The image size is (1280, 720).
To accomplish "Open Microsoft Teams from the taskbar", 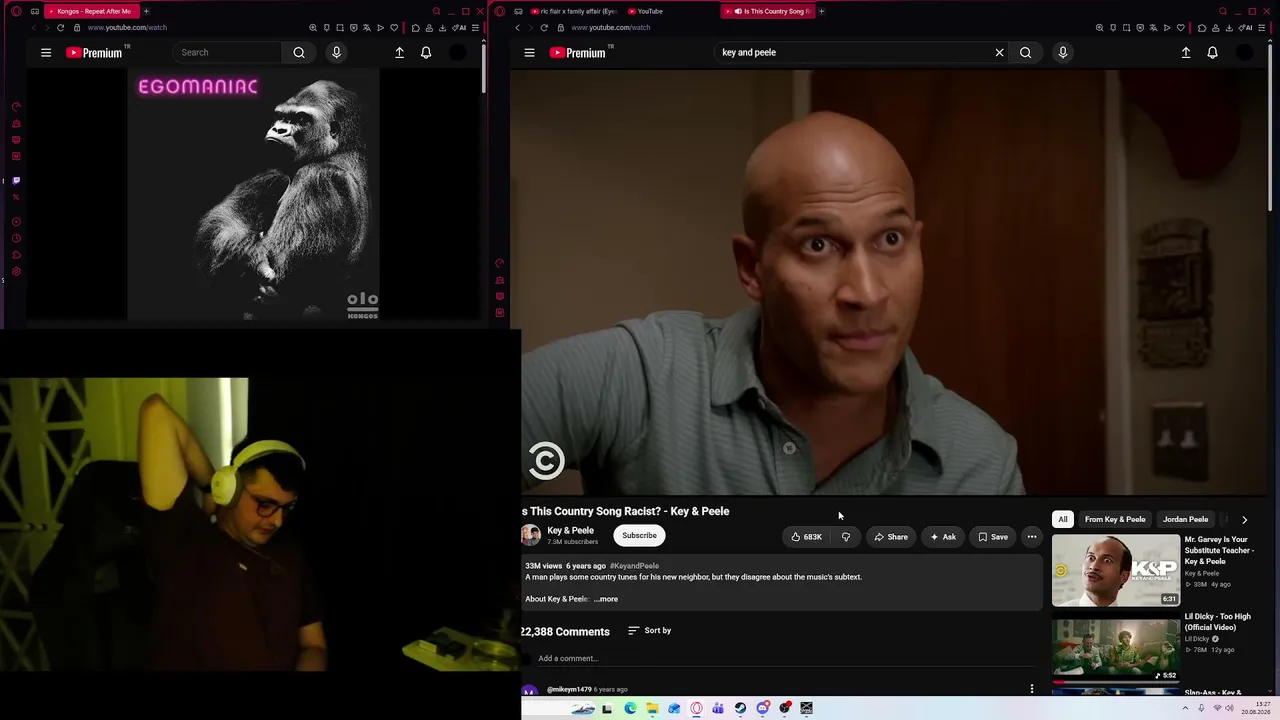I will (718, 708).
